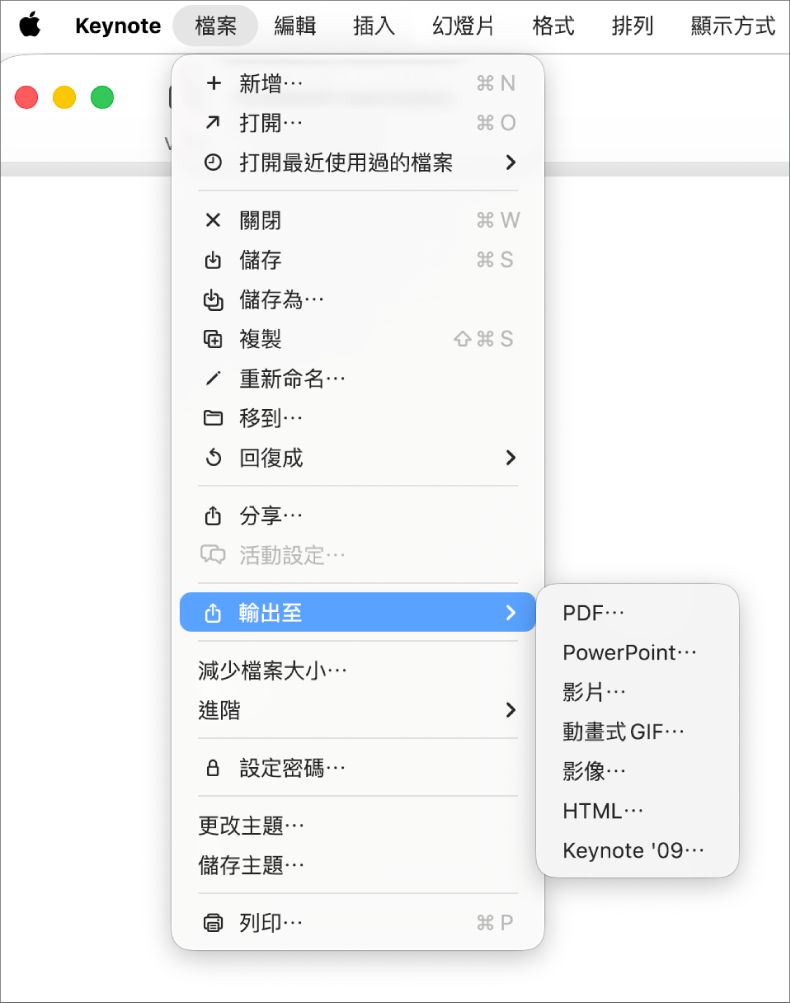This screenshot has height=1003, width=790.
Task: Open the 幻燈片 menu
Action: (462, 26)
